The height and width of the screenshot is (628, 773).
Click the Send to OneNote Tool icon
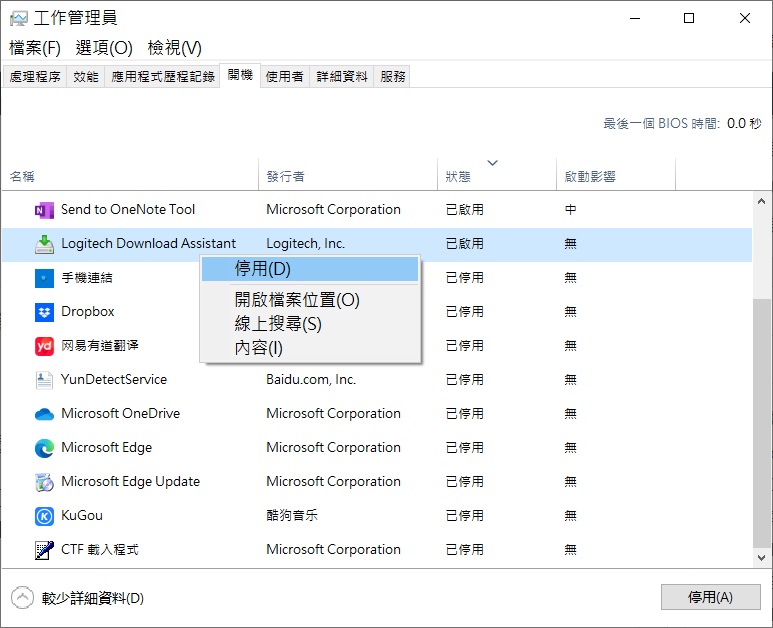(44, 210)
